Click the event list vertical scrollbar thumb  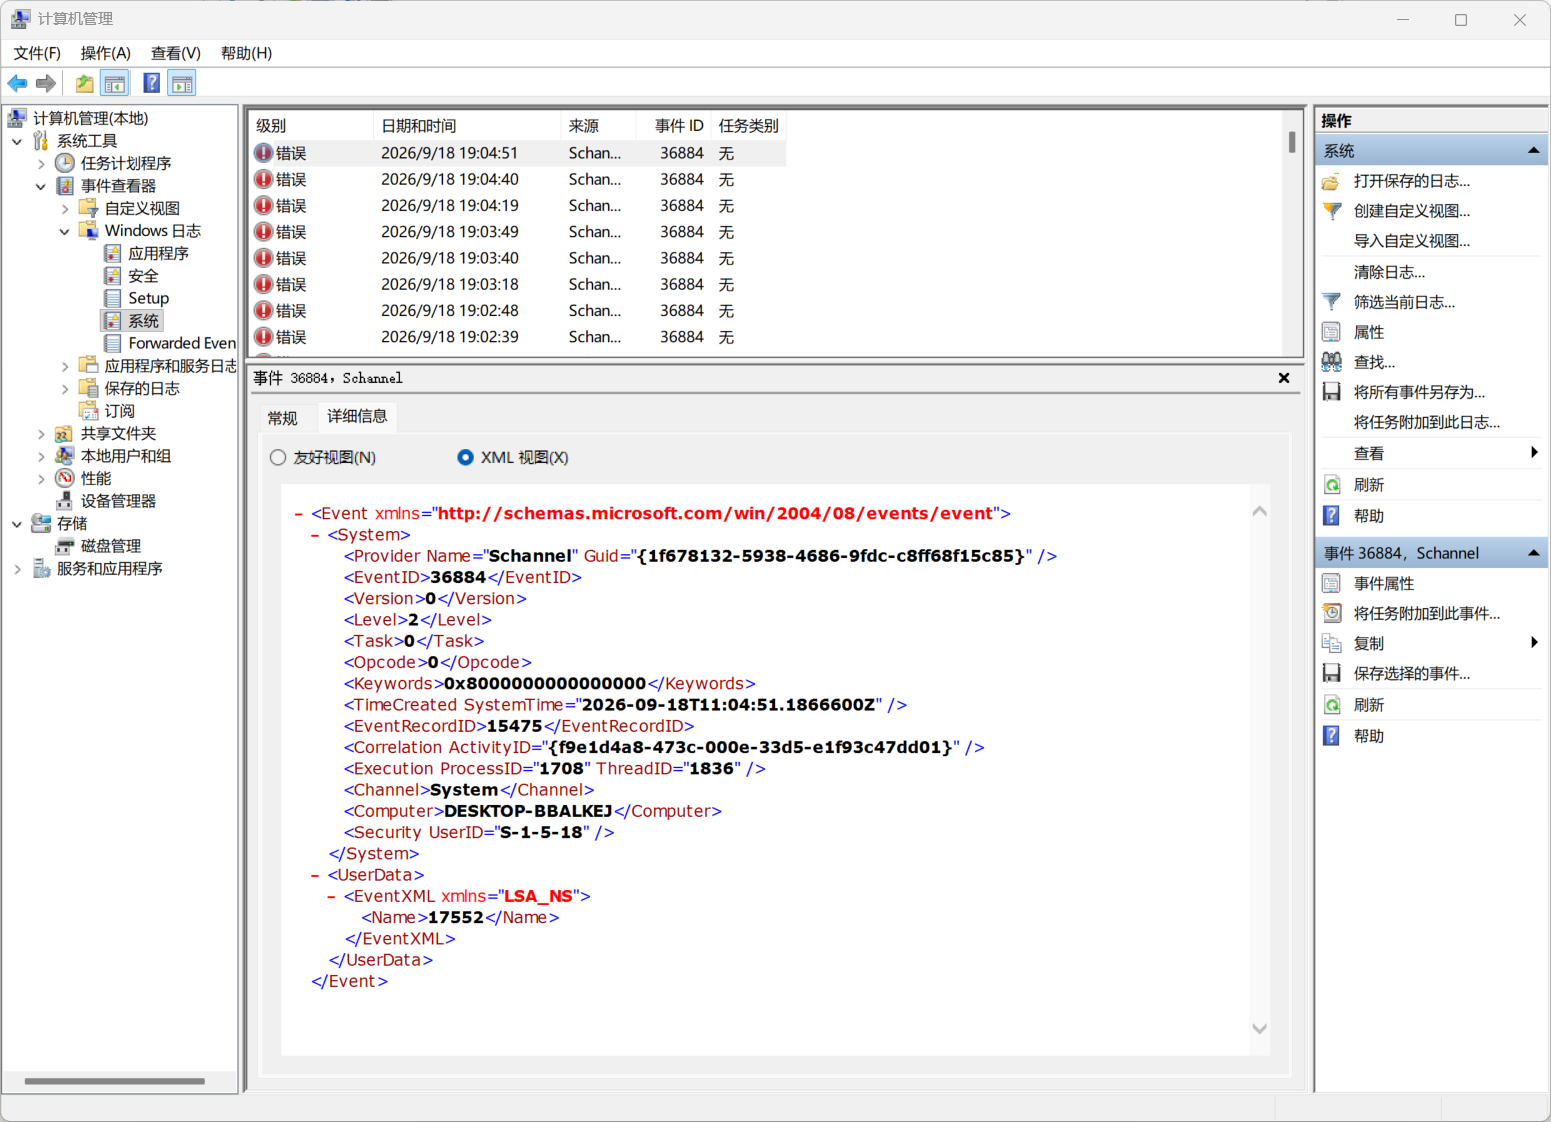point(1292,142)
